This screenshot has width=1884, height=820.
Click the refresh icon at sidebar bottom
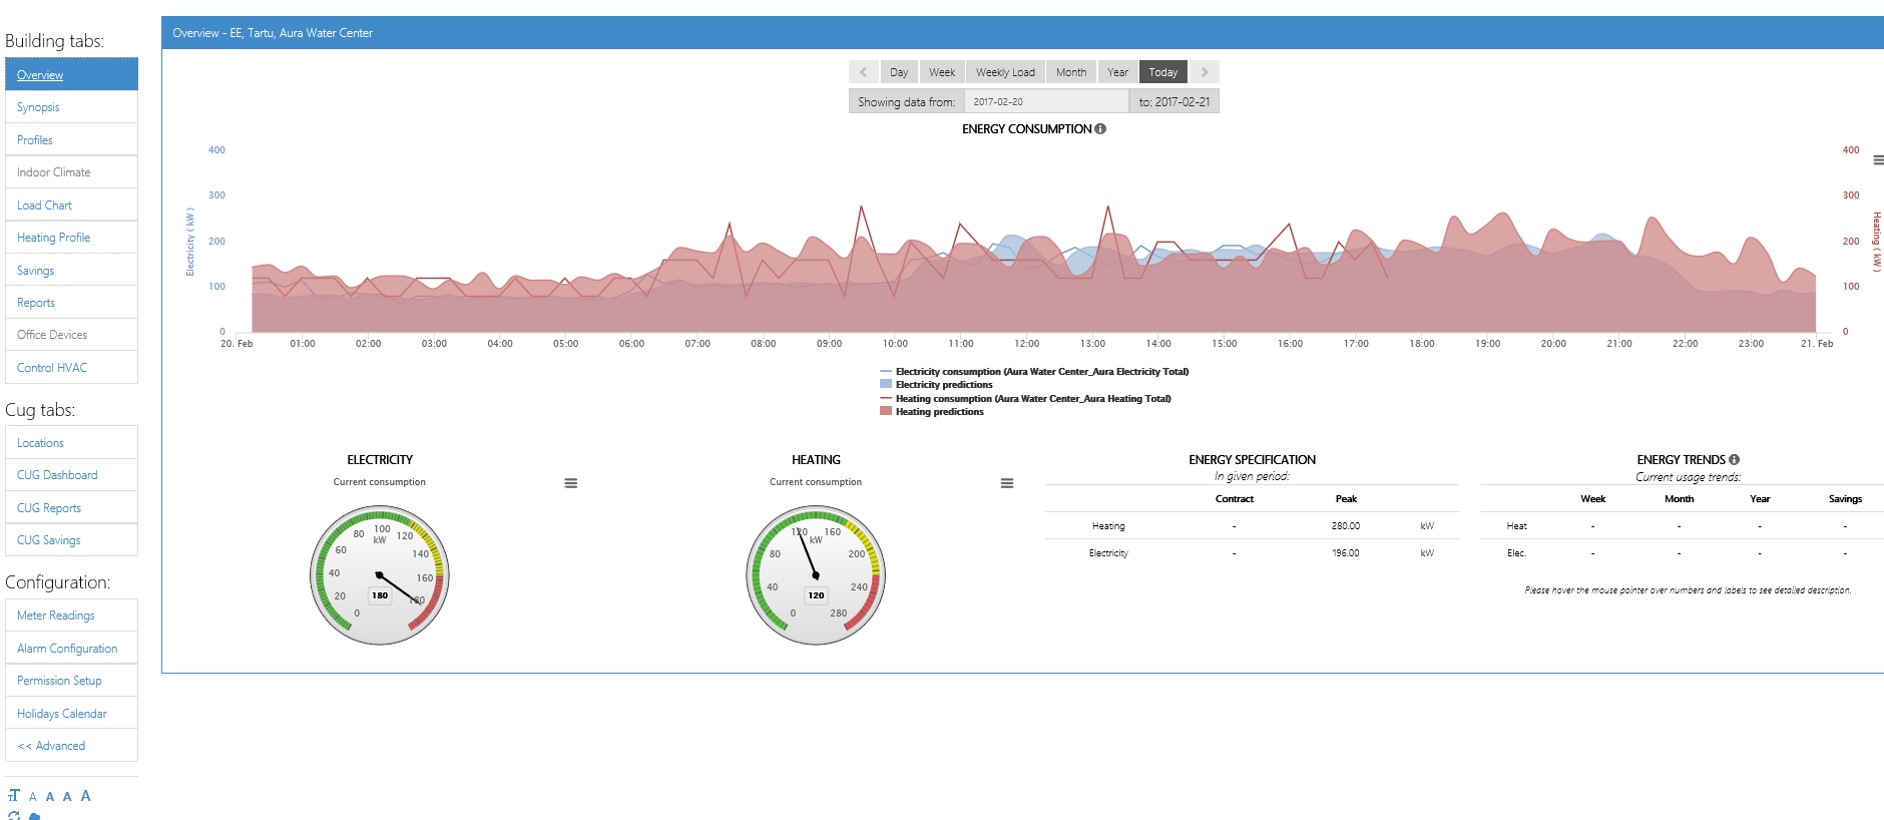tap(14, 815)
